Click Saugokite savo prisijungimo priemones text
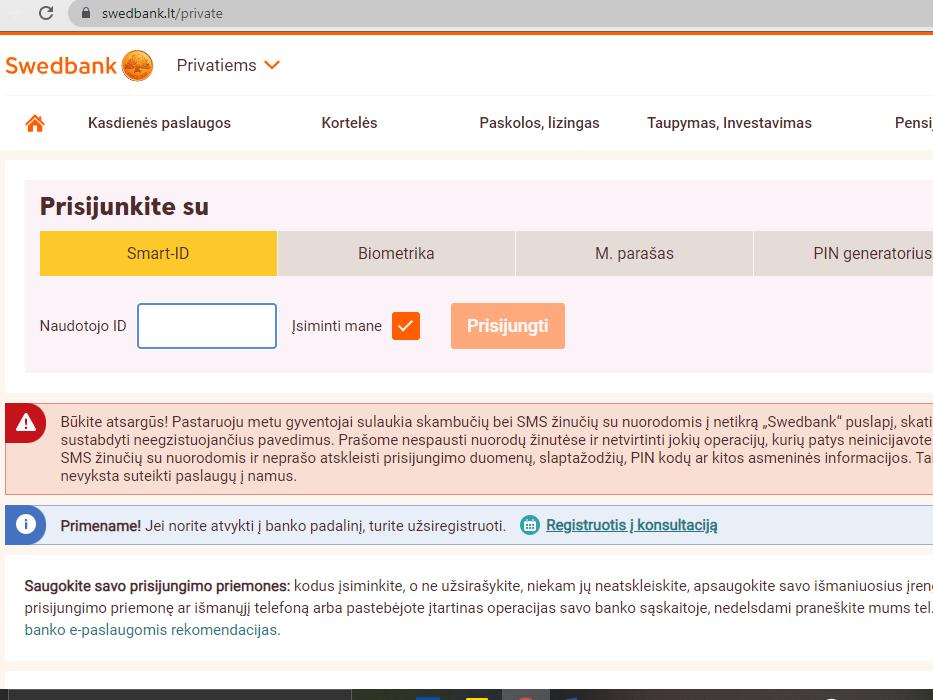933x700 pixels. tap(157, 586)
